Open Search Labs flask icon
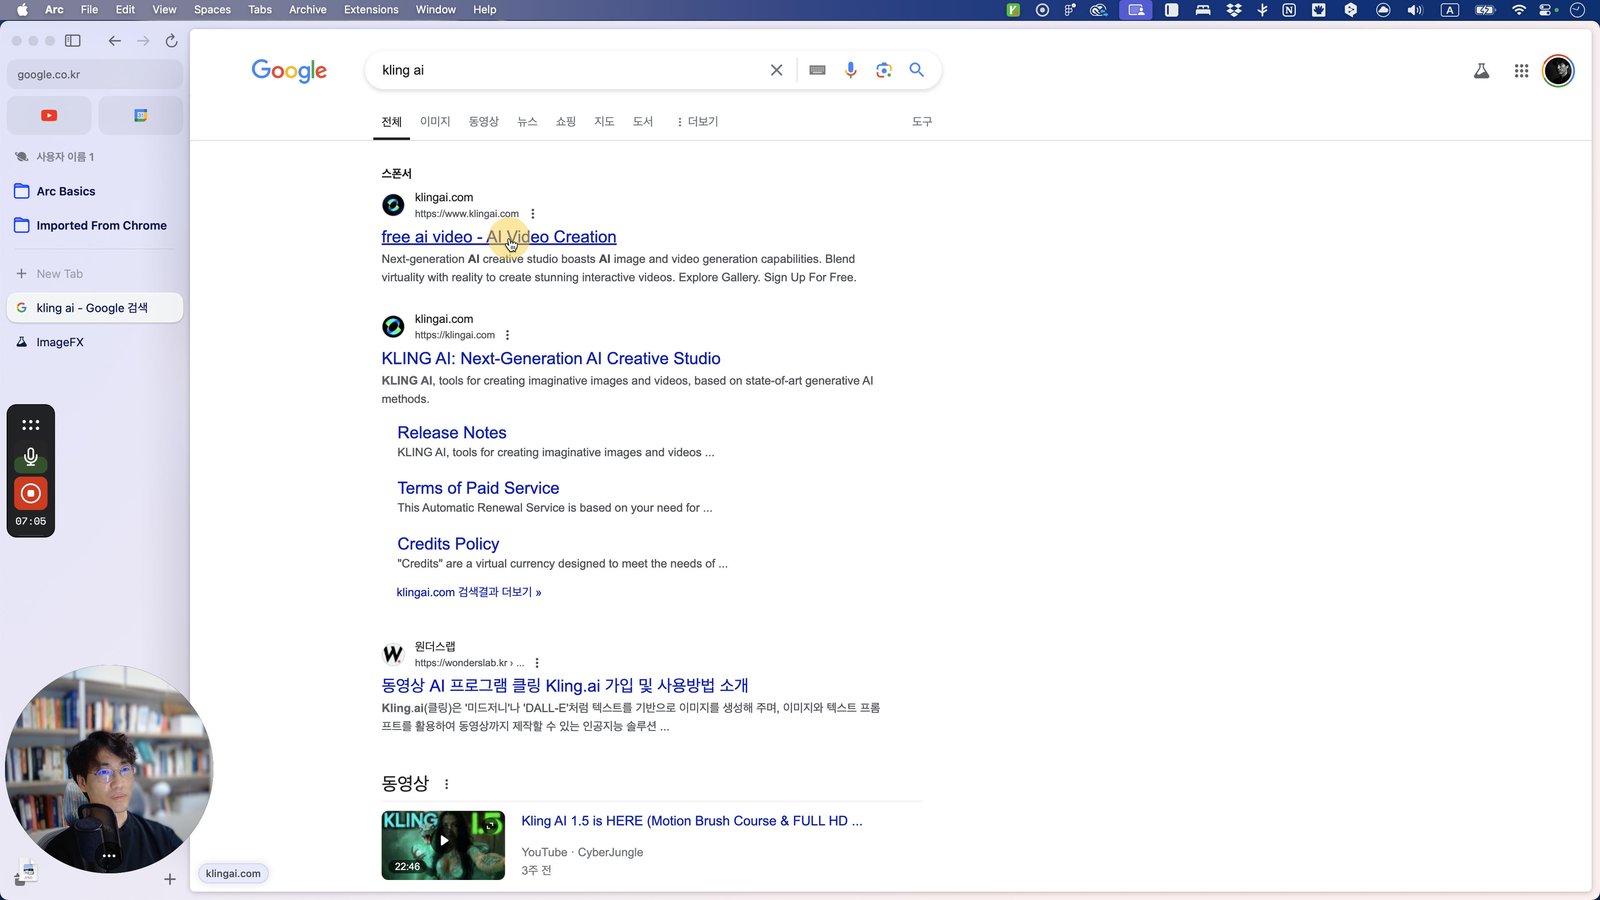 [1481, 71]
